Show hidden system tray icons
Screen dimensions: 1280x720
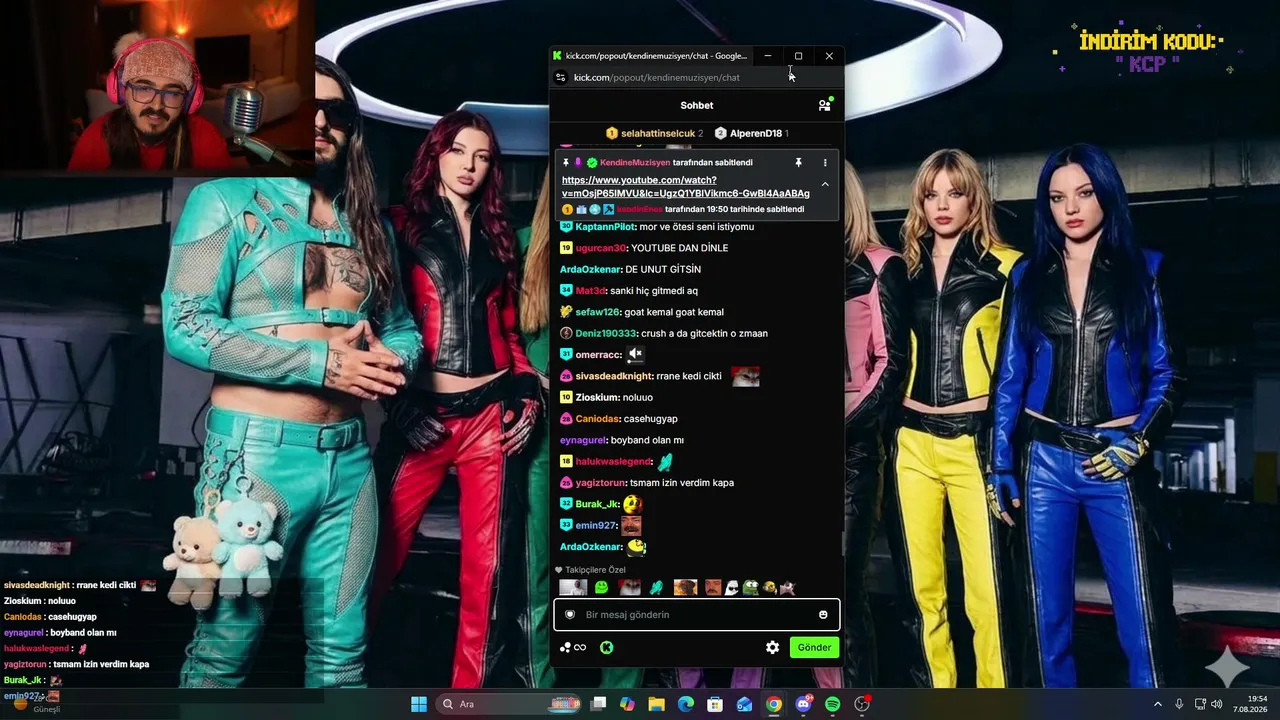1158,704
